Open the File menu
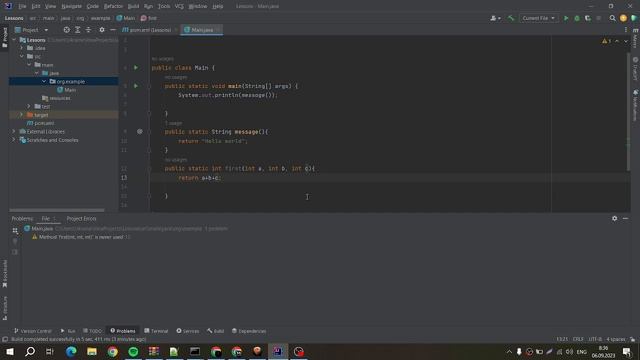Viewport: 640px width, 360px height. point(22,6)
